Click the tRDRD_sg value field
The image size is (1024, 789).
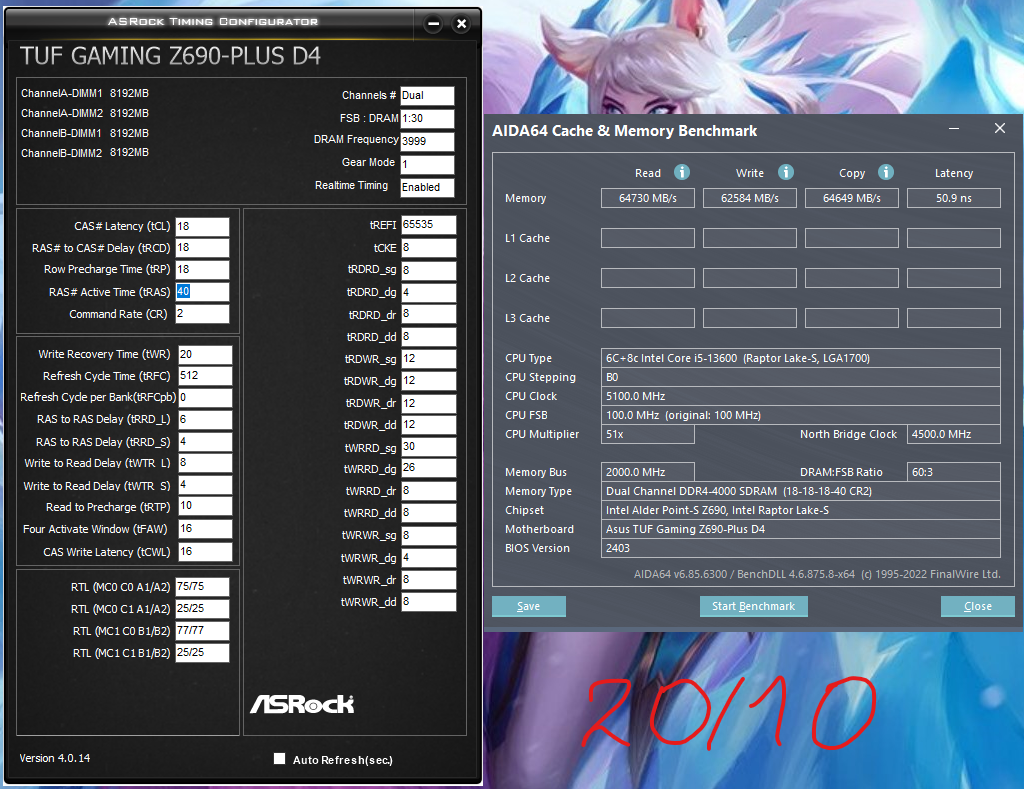point(428,270)
